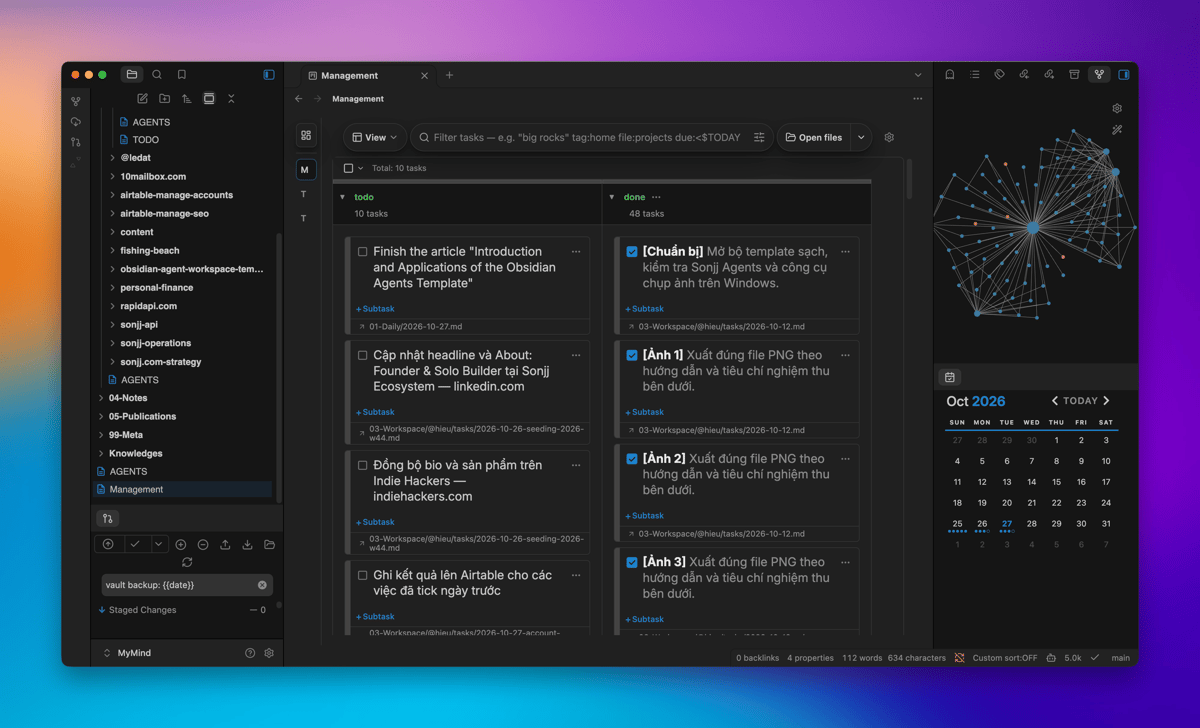Stage all changes with plus-circle icon
Image resolution: width=1200 pixels, height=728 pixels.
click(181, 545)
